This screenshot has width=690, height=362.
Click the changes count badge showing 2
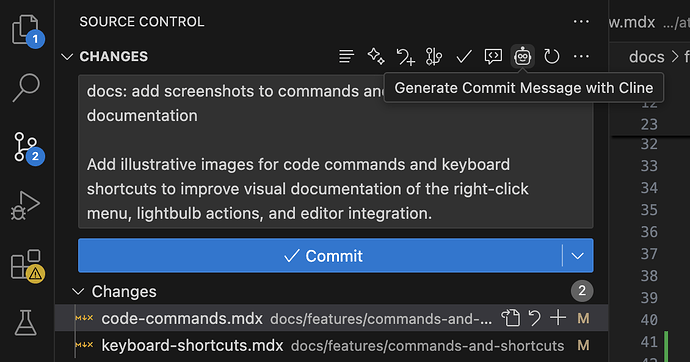582,291
